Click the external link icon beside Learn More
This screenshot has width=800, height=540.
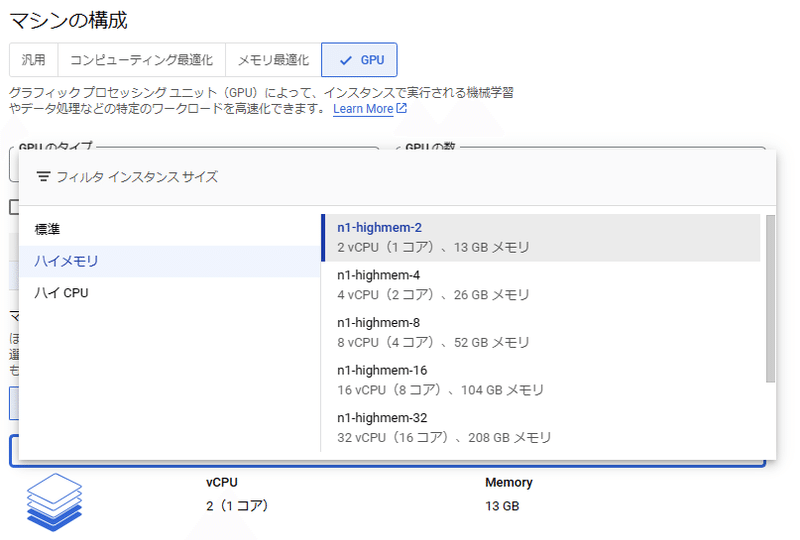(402, 108)
